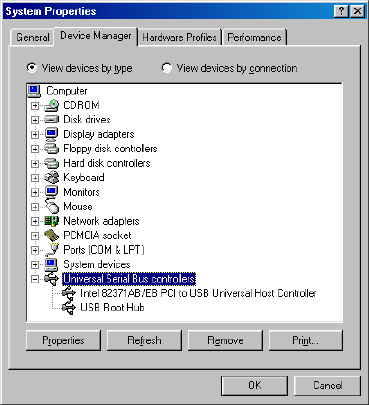Expand the CDROM branch
The height and width of the screenshot is (405, 369).
[x=35, y=106]
